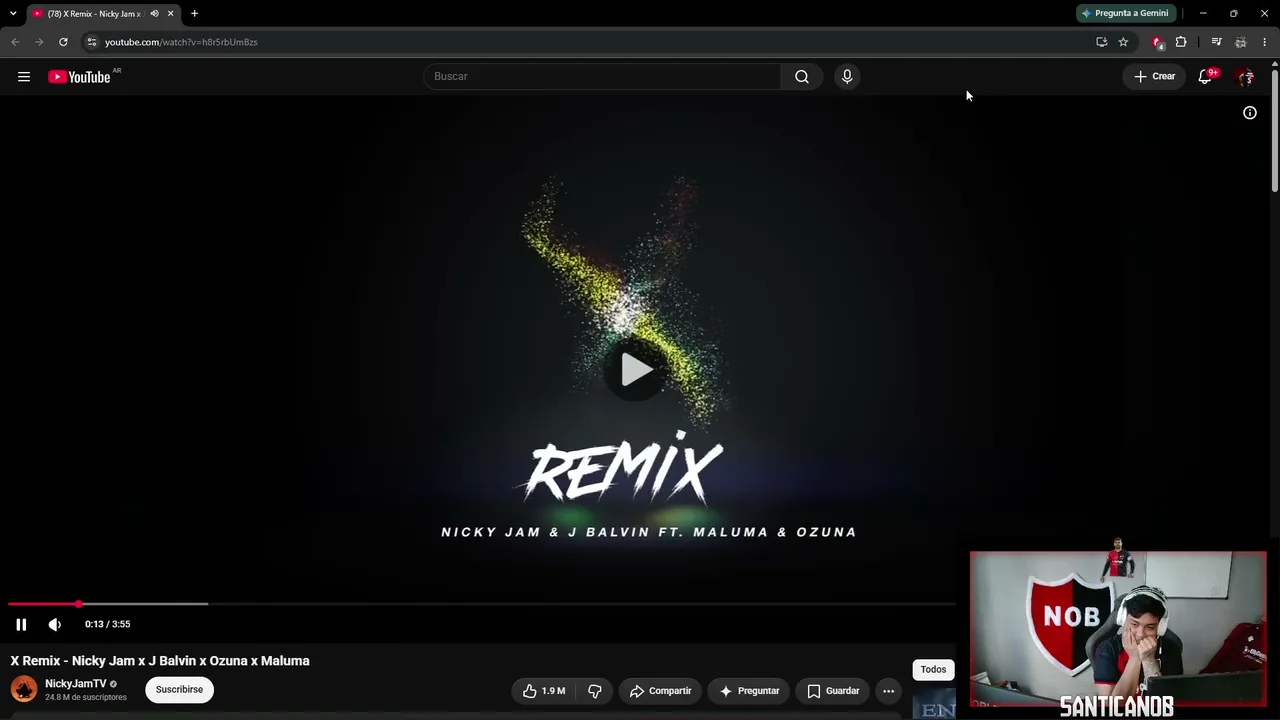Click the address bar URL
The width and height of the screenshot is (1280, 720).
point(181,42)
